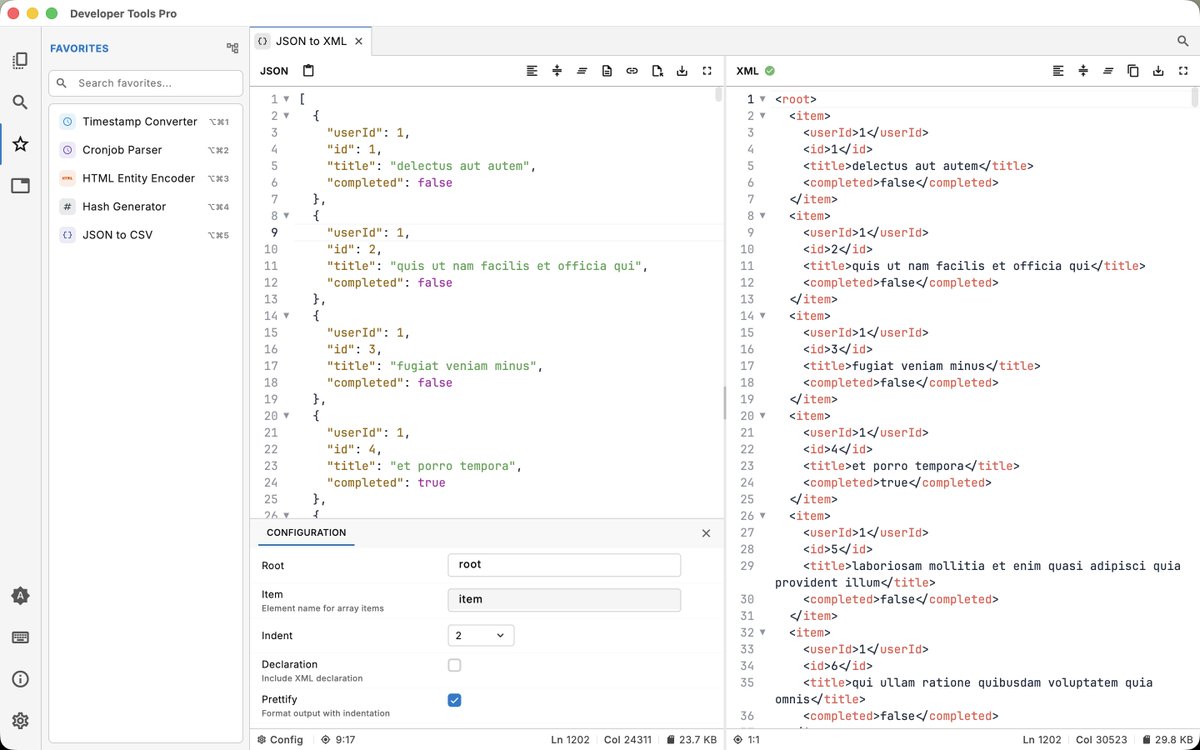The width and height of the screenshot is (1200, 750).
Task: Expand XML panel to fullscreen
Action: point(1183,71)
